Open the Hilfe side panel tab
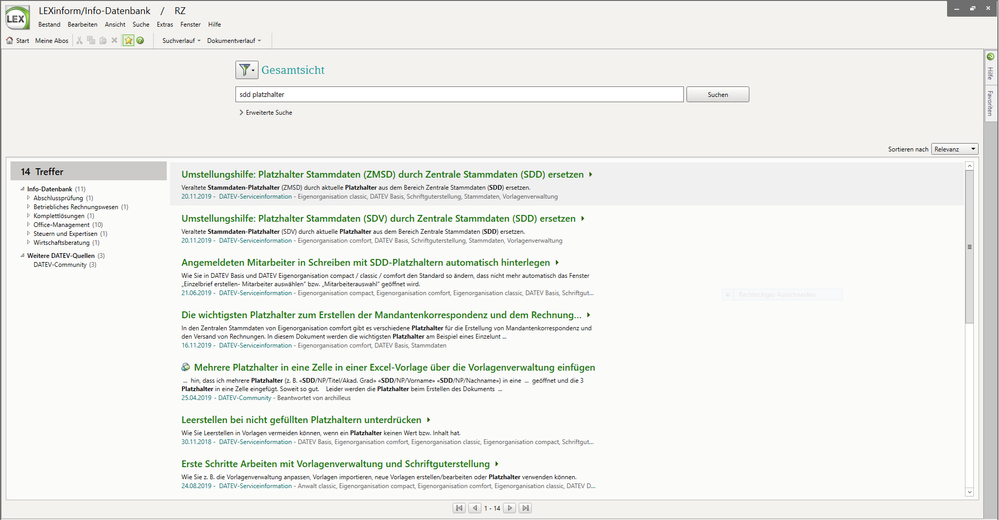 point(990,67)
